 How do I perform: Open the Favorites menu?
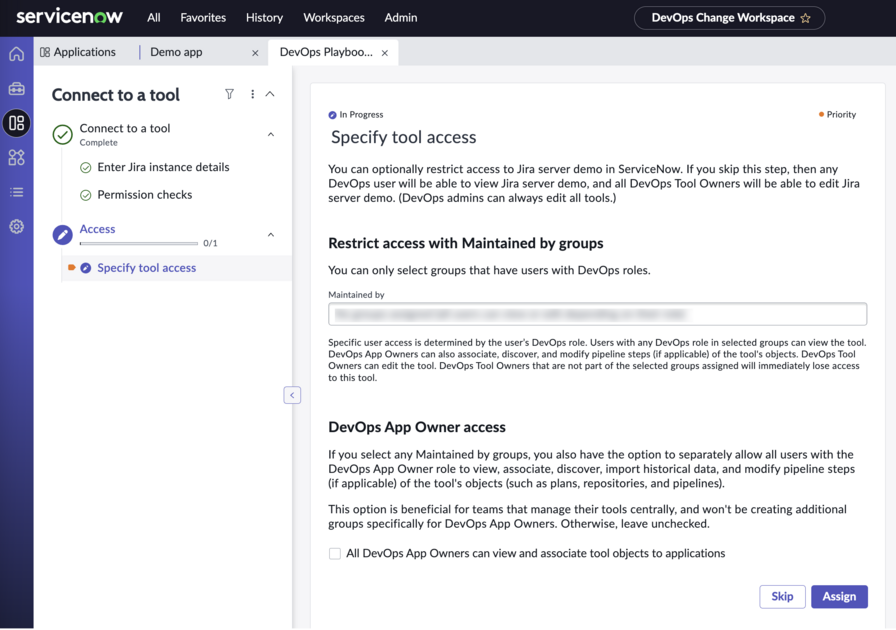click(x=203, y=18)
